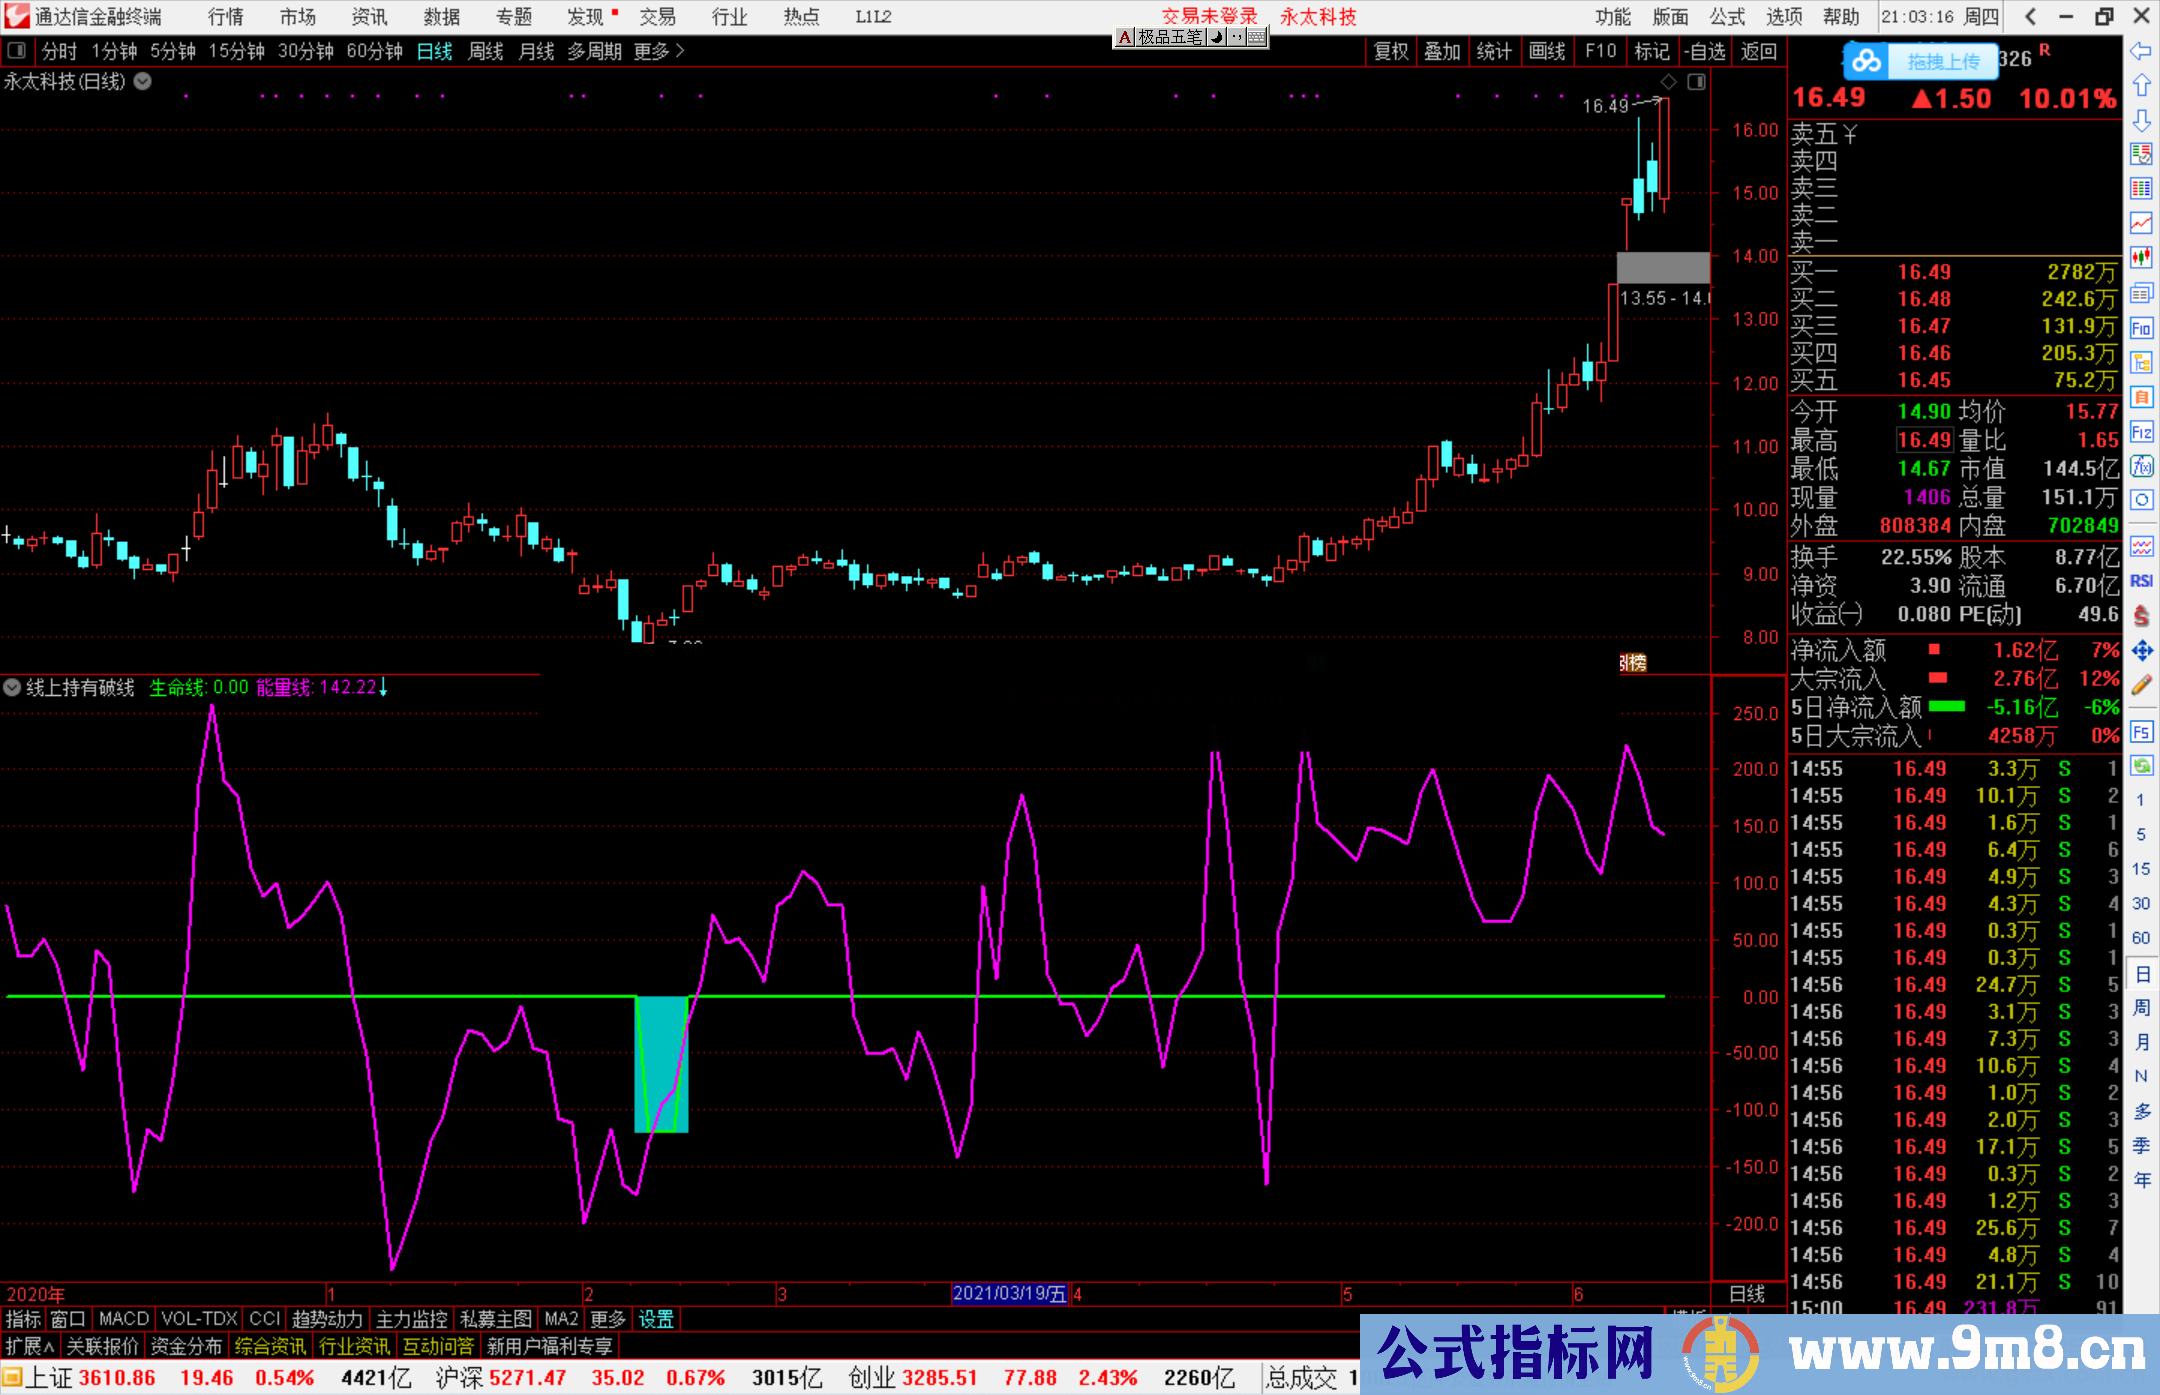Click the 2021/03/19 date marker on timeline

[x=1009, y=1293]
